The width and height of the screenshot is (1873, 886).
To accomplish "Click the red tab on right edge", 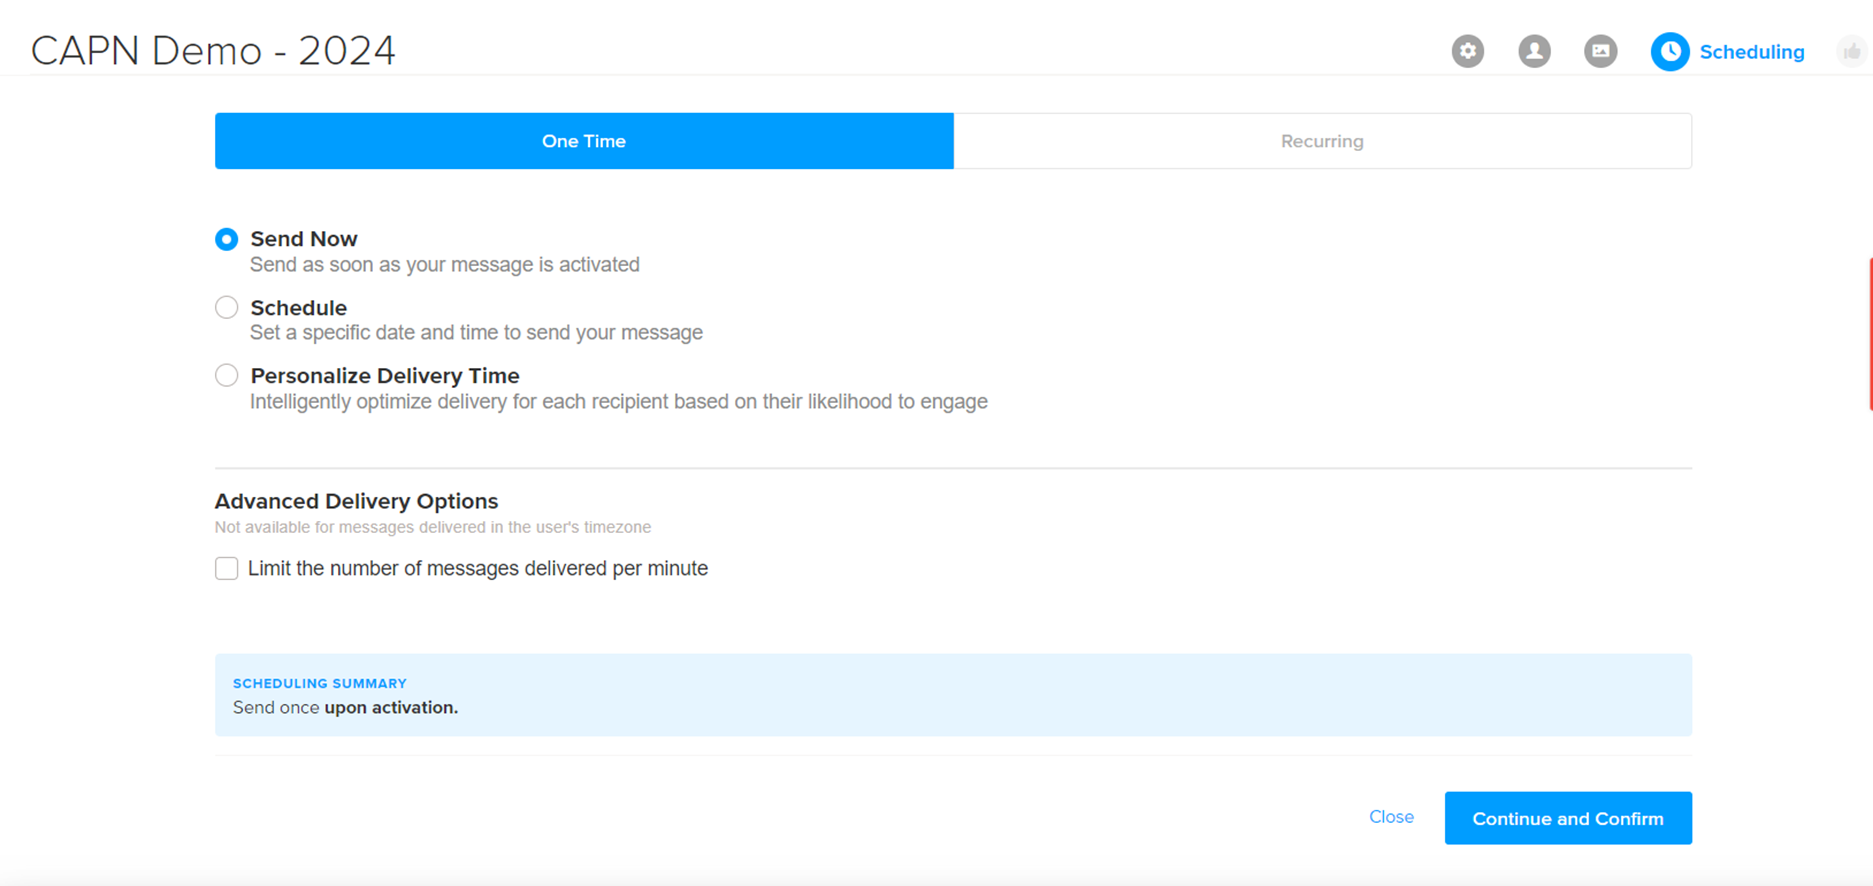I will click(1869, 334).
